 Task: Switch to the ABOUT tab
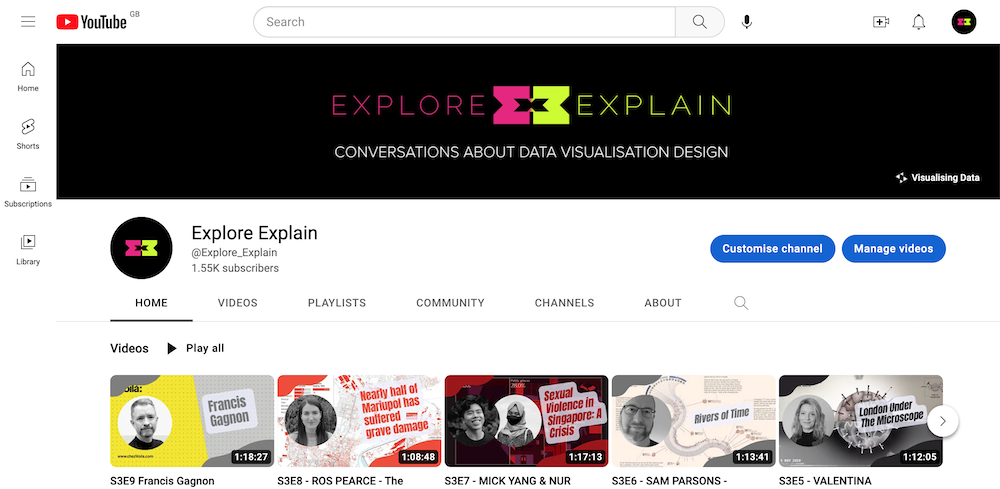pyautogui.click(x=663, y=303)
